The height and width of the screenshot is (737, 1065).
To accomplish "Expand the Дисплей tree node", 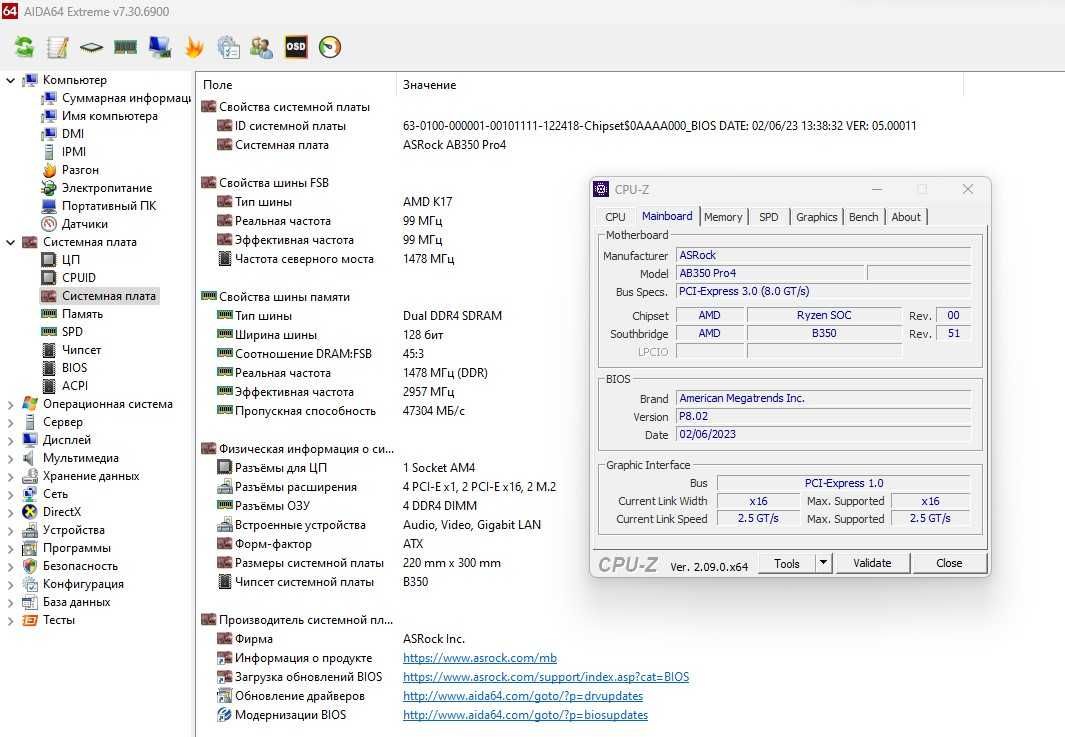I will click(x=10, y=440).
